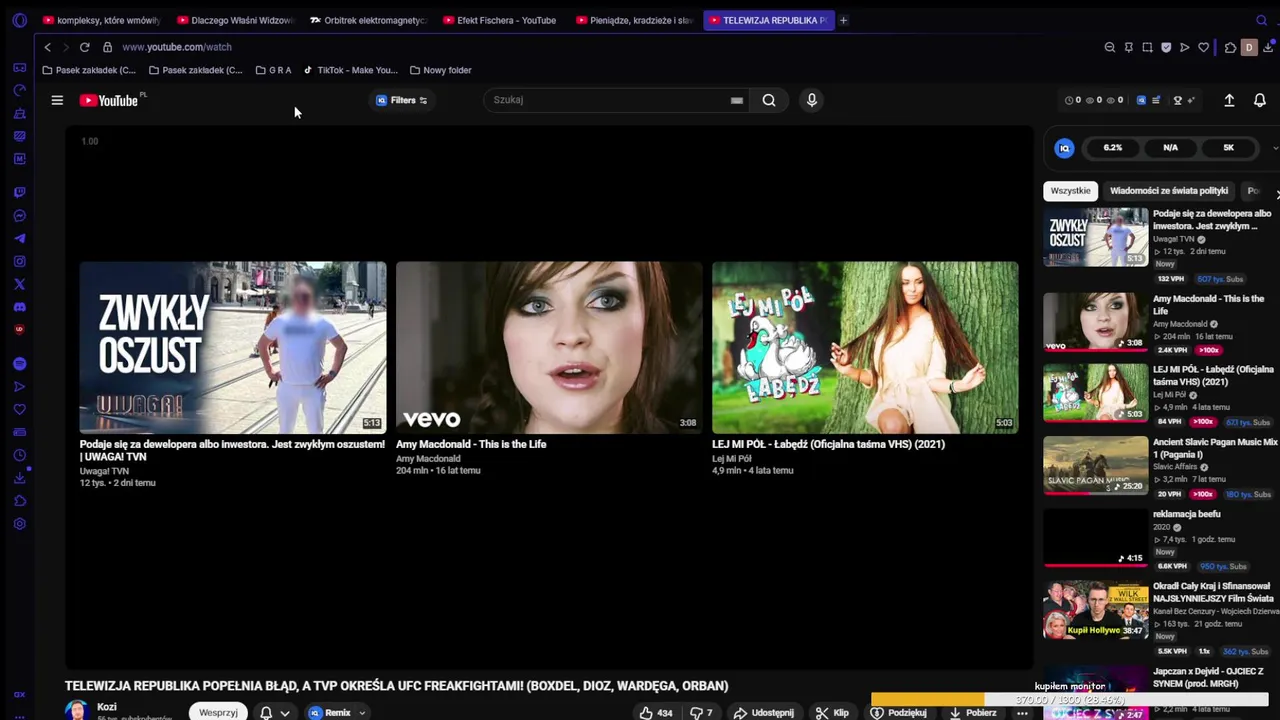1280x720 pixels.
Task: Open YouTube notifications bell
Action: point(1260,100)
